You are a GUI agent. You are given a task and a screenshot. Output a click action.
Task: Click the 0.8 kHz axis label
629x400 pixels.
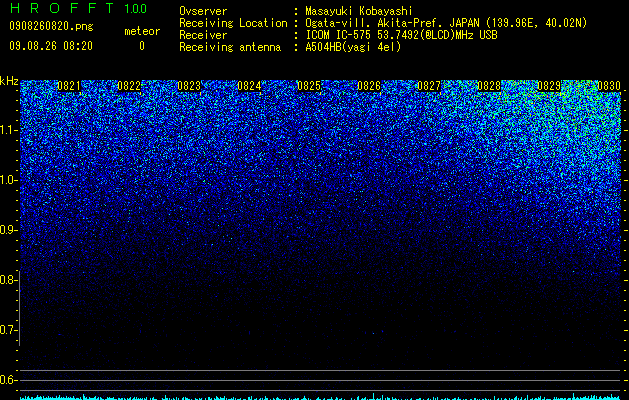[8, 280]
